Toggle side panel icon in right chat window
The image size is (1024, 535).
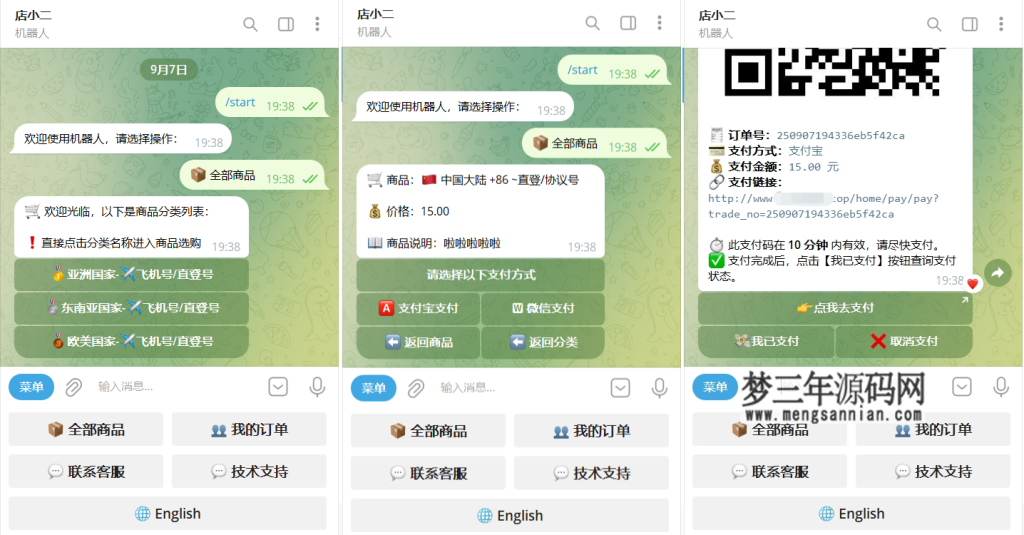pyautogui.click(x=970, y=24)
